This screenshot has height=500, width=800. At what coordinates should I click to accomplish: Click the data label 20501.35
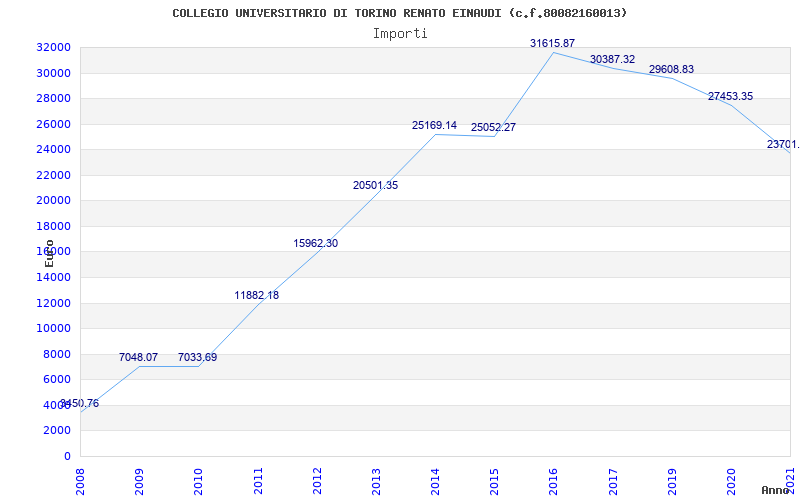coord(376,186)
